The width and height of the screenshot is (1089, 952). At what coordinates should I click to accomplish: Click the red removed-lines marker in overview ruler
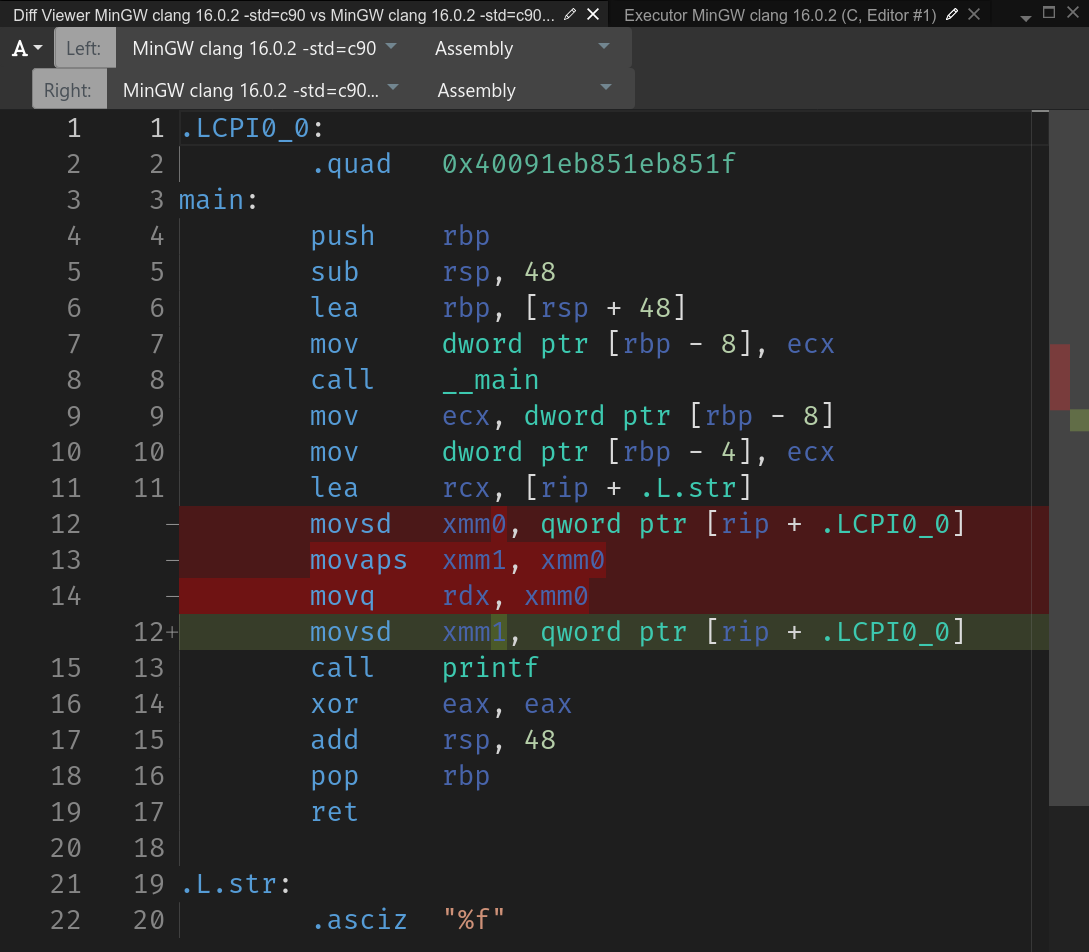click(x=1059, y=377)
